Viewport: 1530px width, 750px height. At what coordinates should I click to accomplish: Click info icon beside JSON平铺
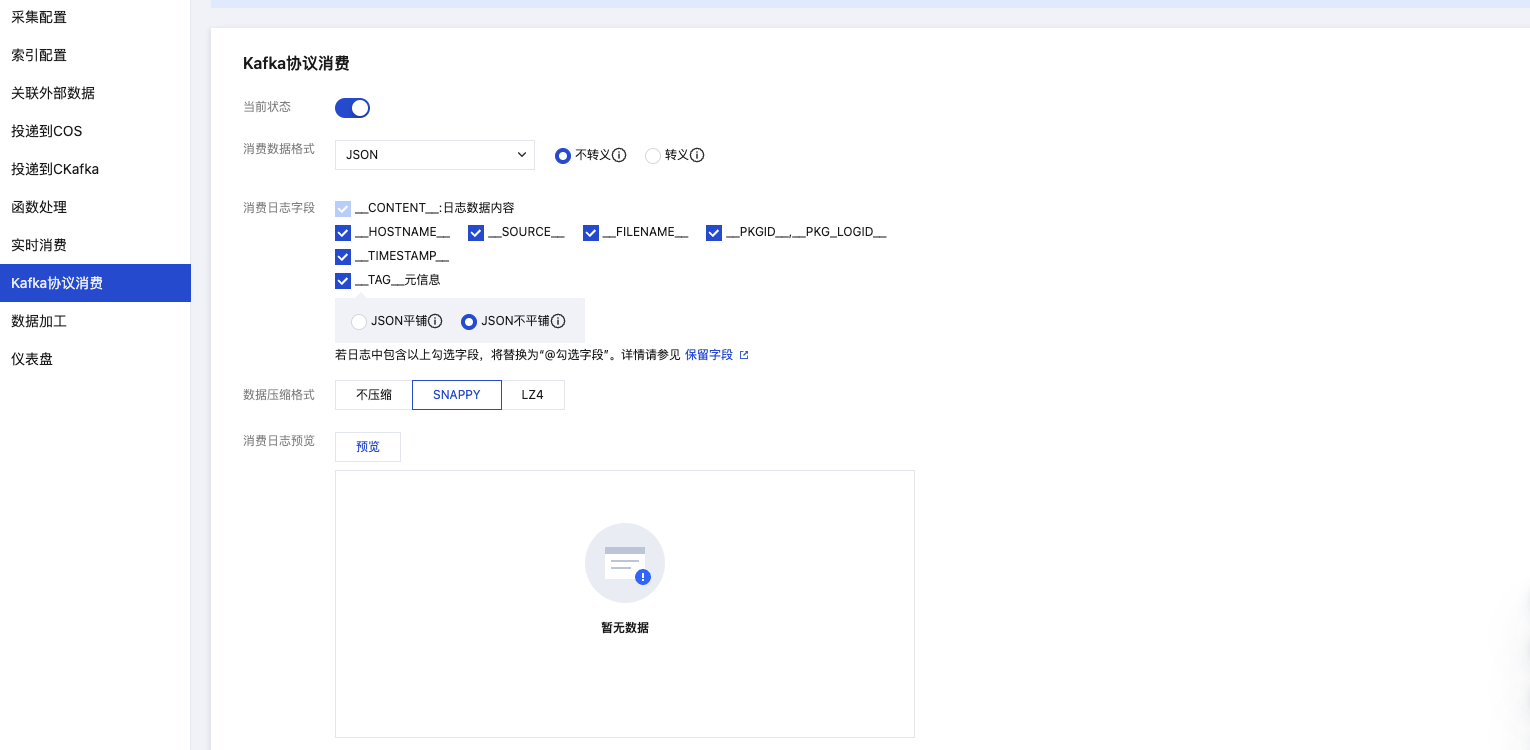point(436,322)
